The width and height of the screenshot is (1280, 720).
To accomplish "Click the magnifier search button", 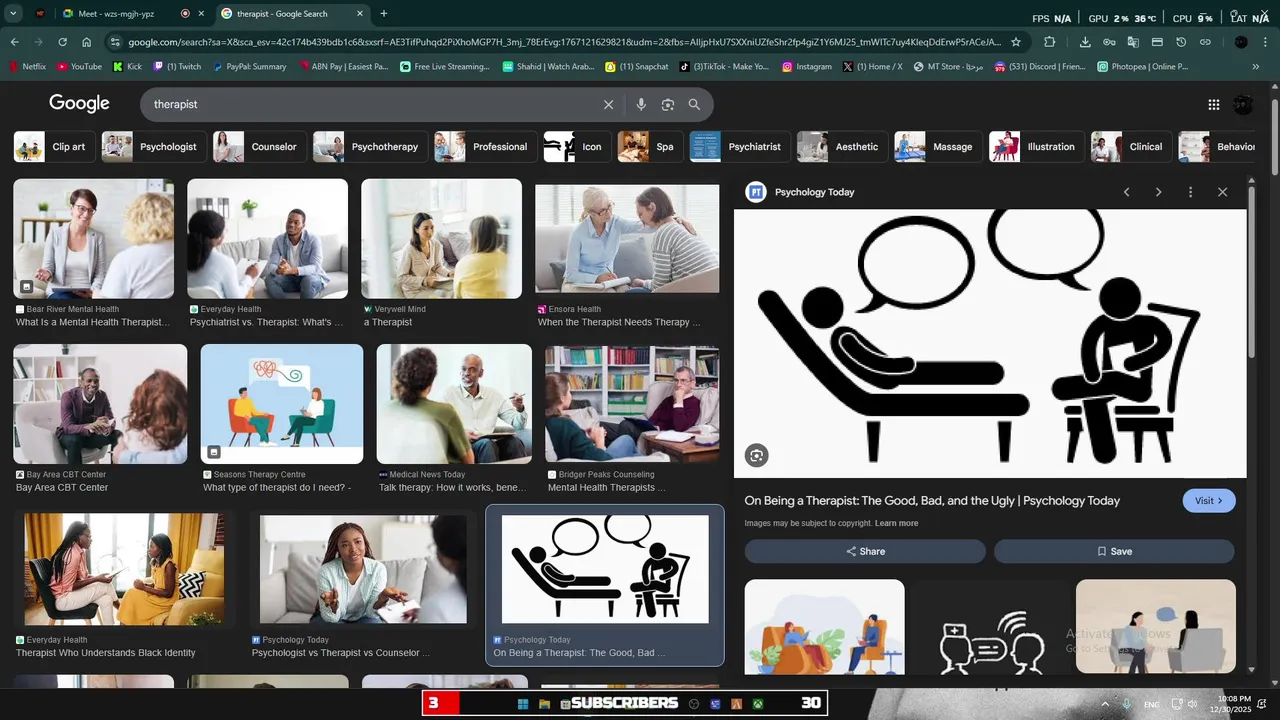I will point(694,104).
